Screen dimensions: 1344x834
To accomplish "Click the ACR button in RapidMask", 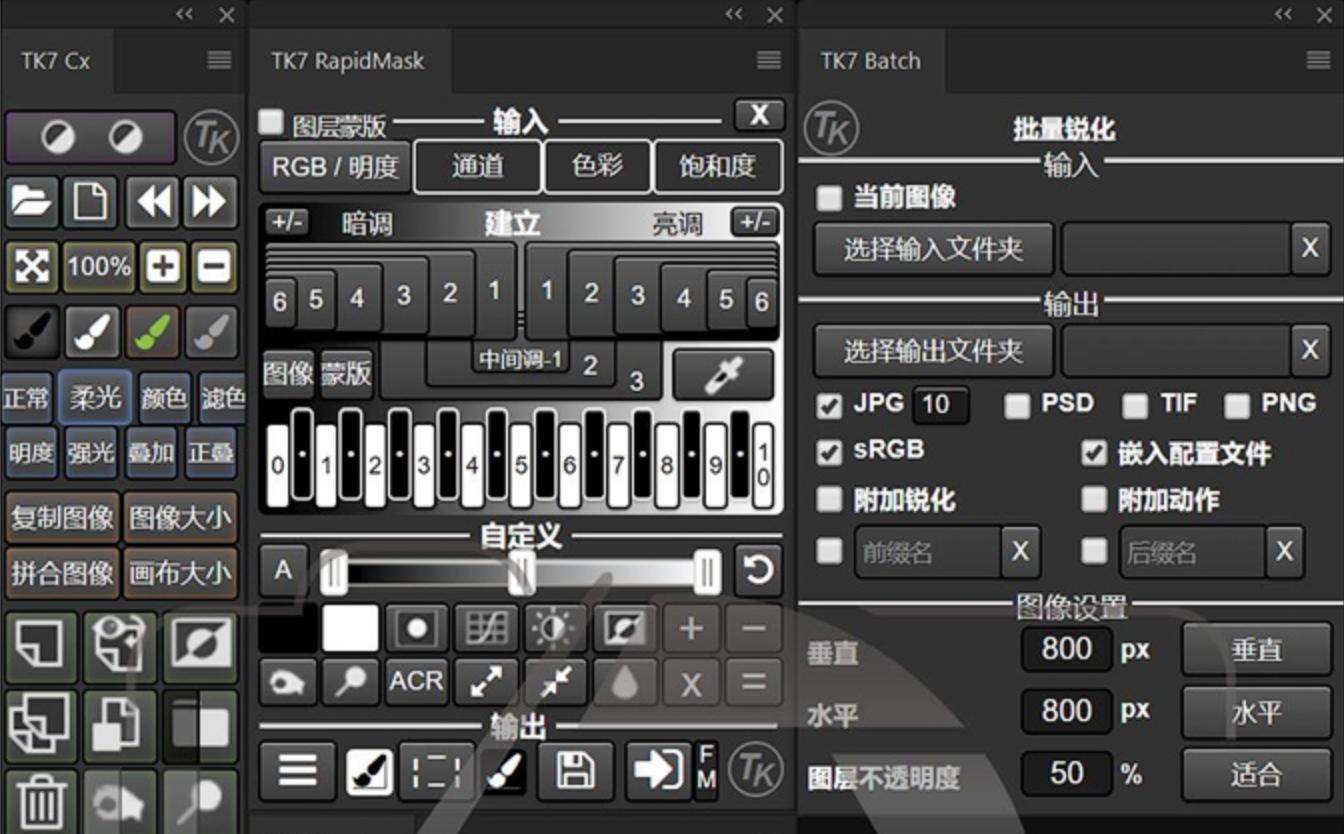I will [416, 682].
